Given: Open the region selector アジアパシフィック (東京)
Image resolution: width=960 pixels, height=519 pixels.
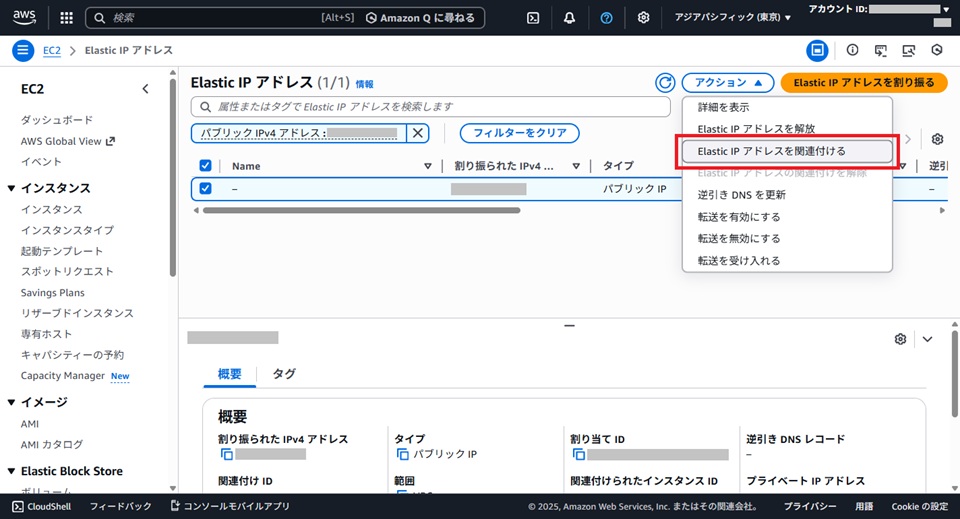Looking at the screenshot, I should pyautogui.click(x=732, y=18).
